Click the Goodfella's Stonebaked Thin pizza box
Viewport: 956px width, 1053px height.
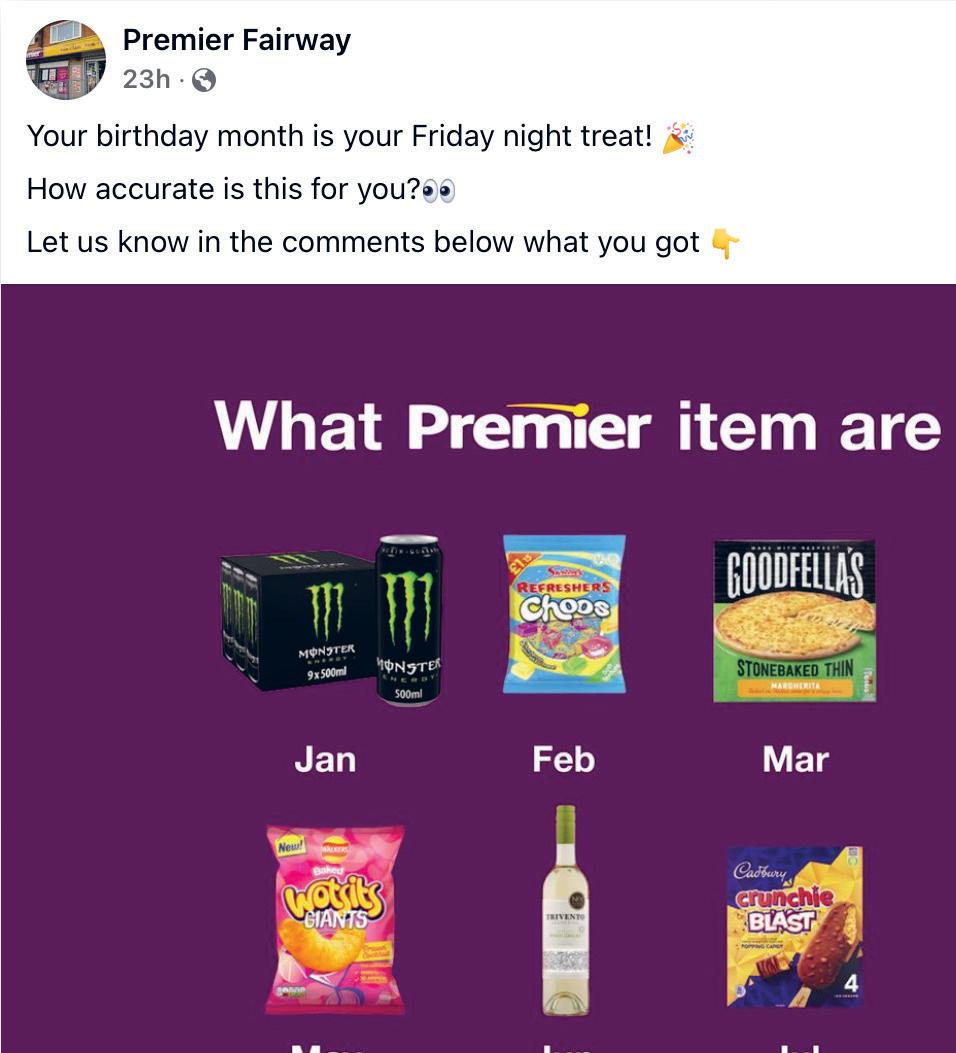[x=794, y=621]
